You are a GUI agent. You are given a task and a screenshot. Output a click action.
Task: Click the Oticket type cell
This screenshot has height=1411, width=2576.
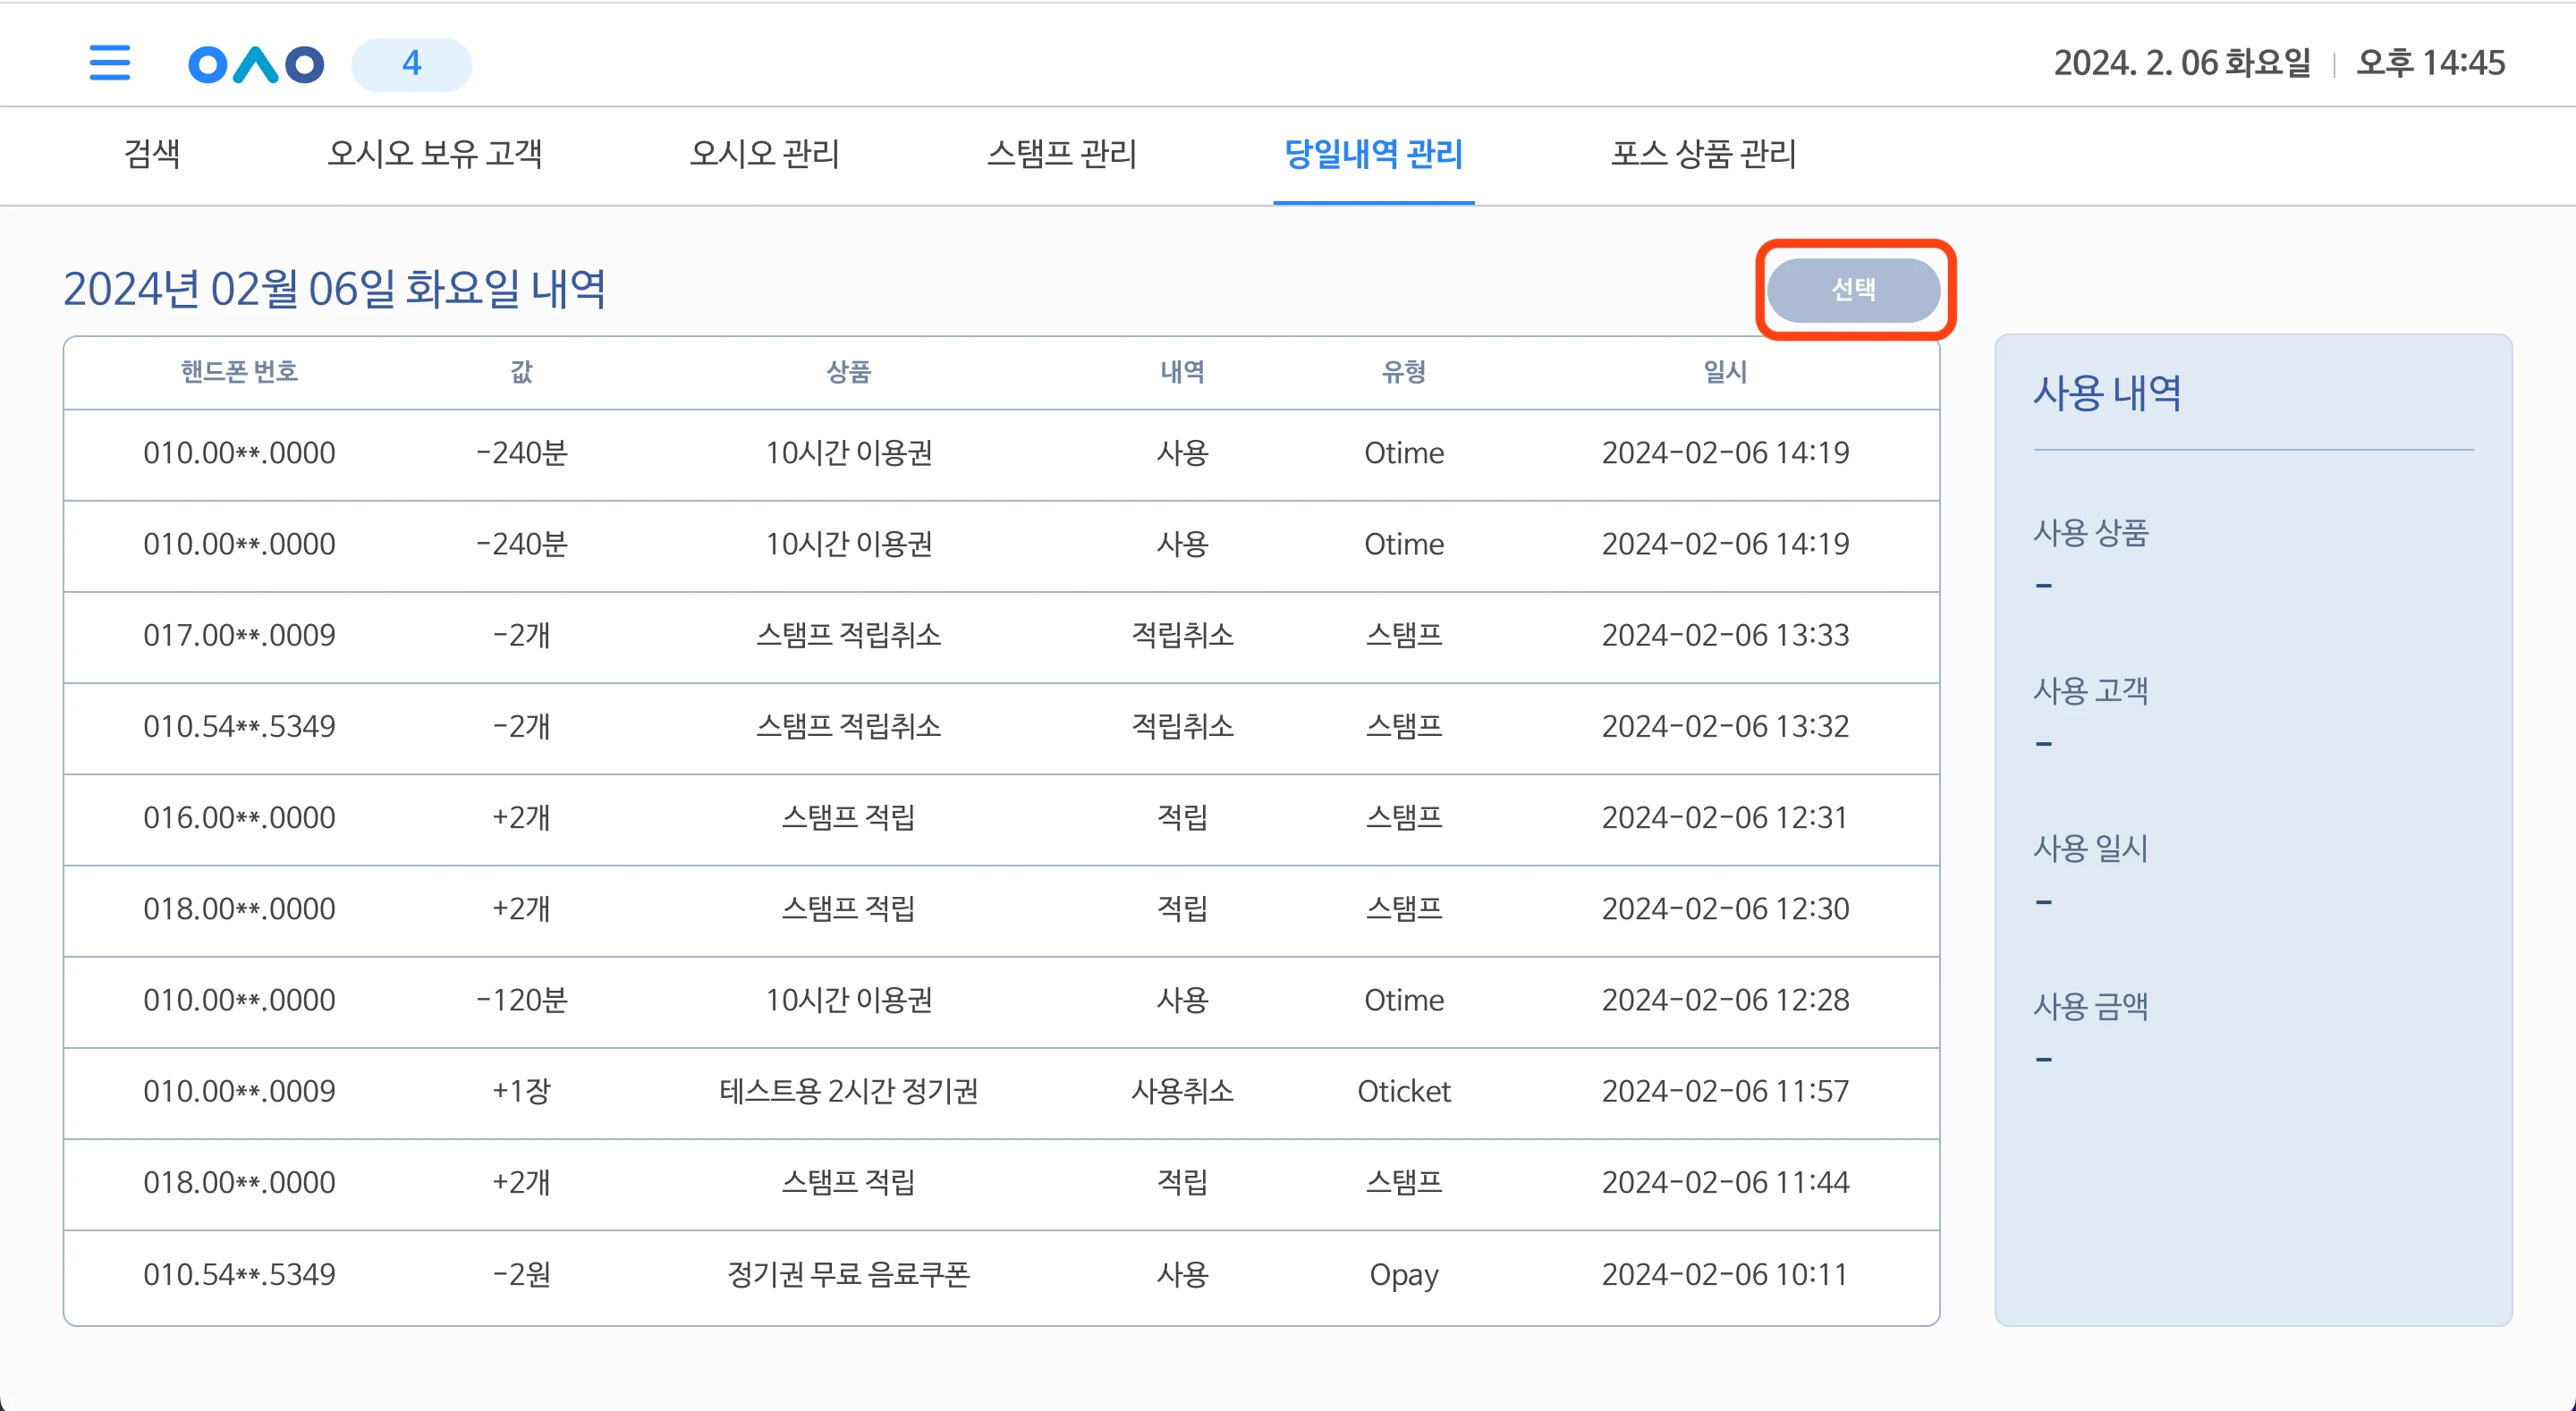coord(1403,1091)
